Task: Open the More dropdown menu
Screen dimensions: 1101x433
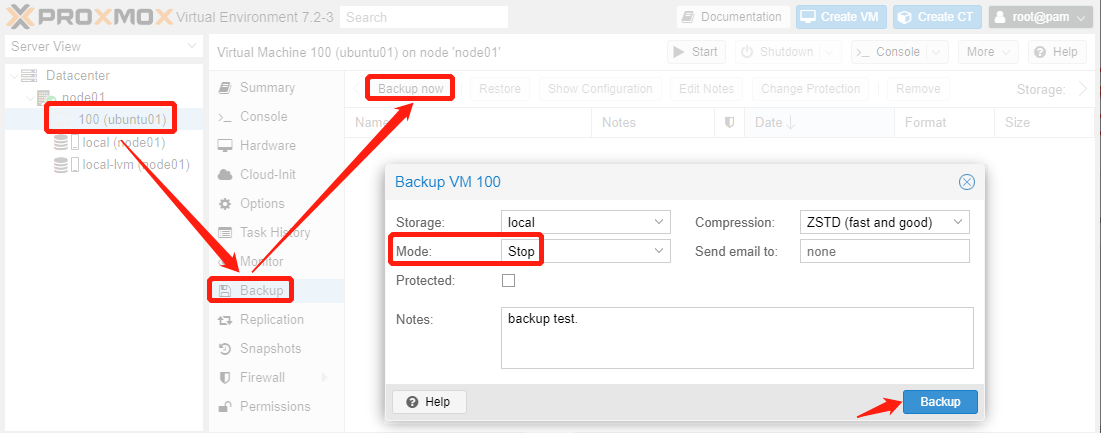Action: tap(988, 52)
